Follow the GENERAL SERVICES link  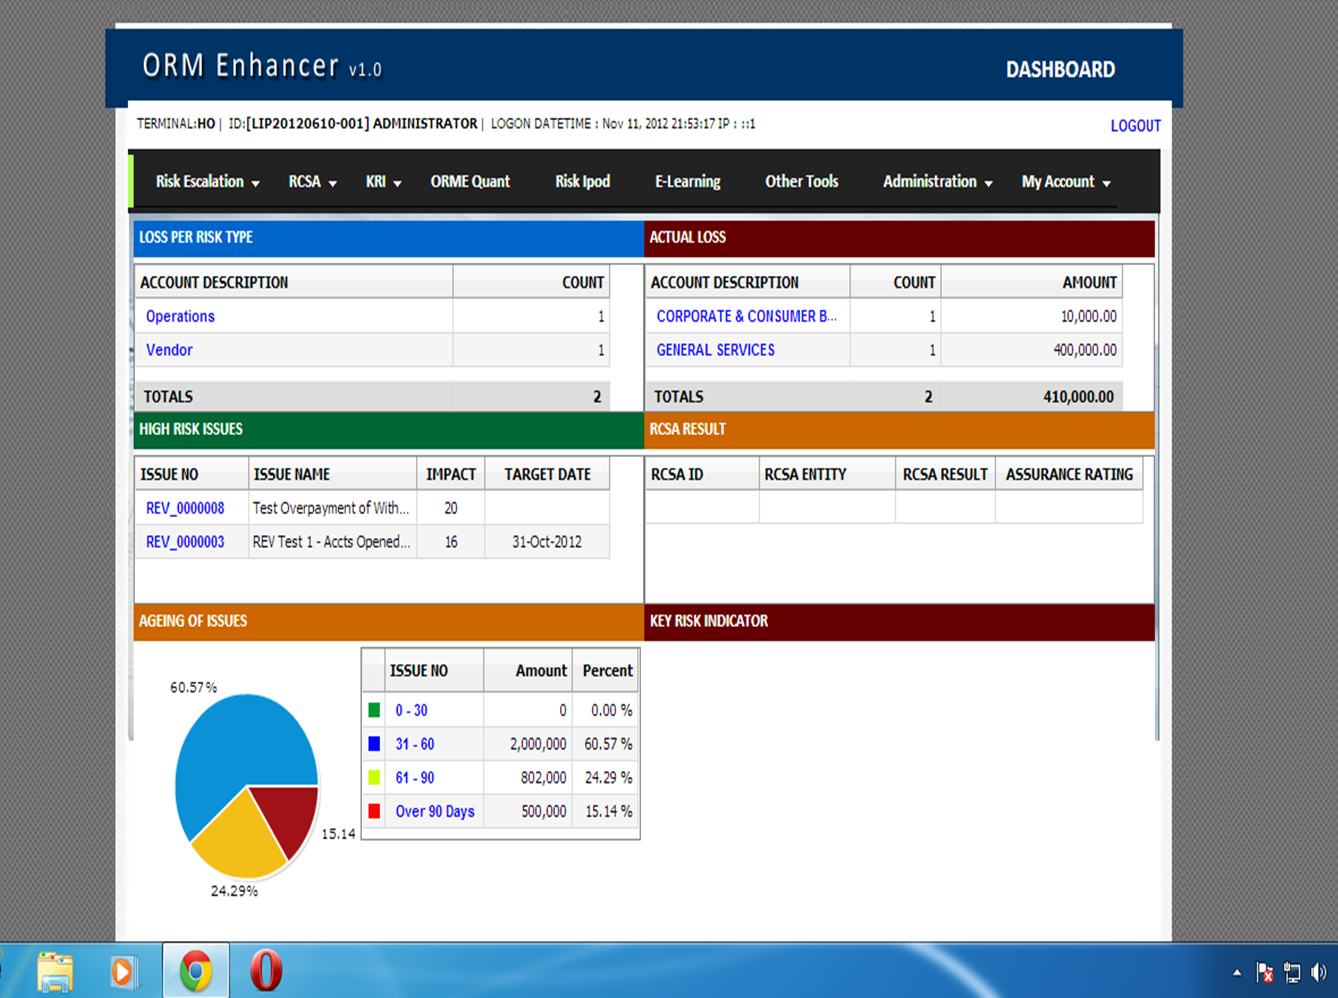tap(715, 350)
